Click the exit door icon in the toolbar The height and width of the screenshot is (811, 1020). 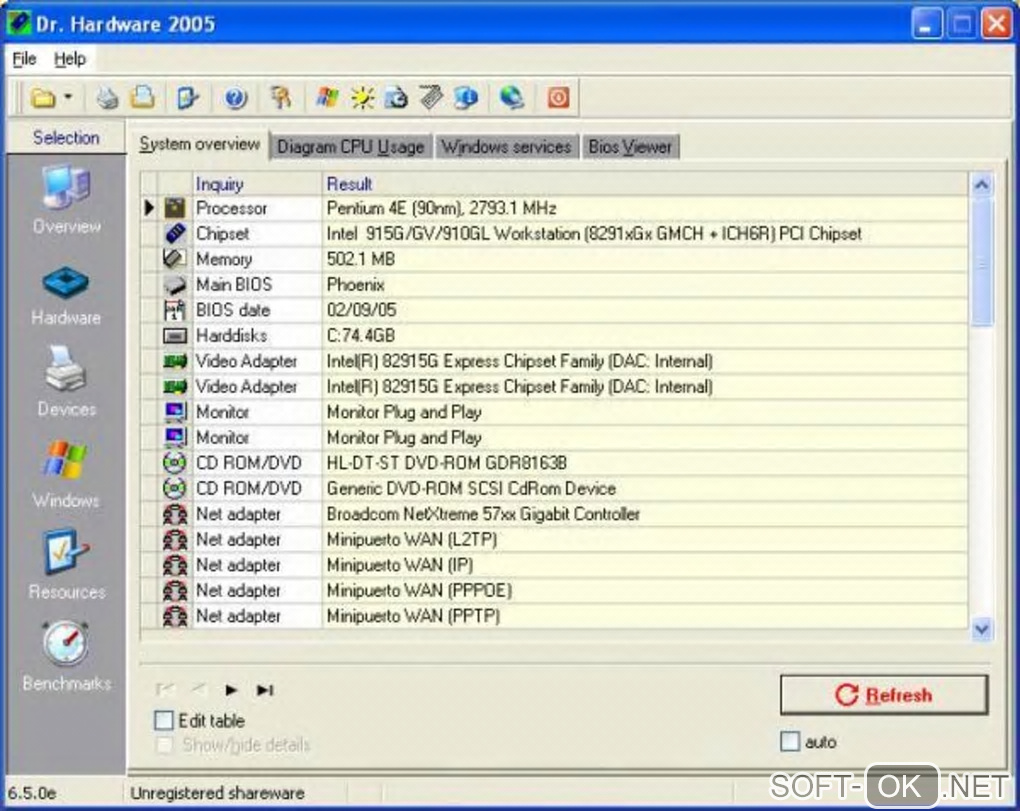187,98
